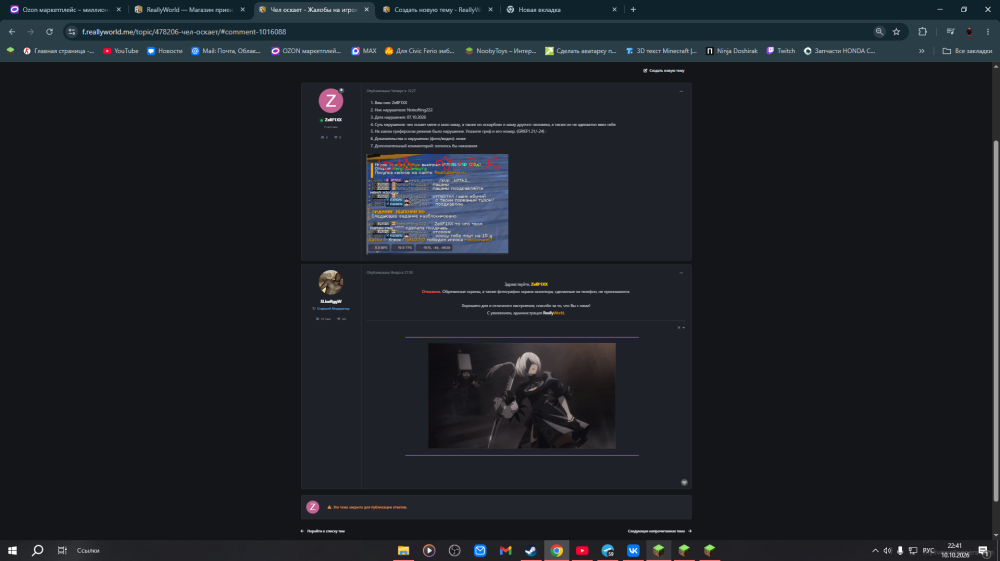Switch to the Создать новую тему tab
Viewport: 1000px width, 561px height.
click(437, 10)
